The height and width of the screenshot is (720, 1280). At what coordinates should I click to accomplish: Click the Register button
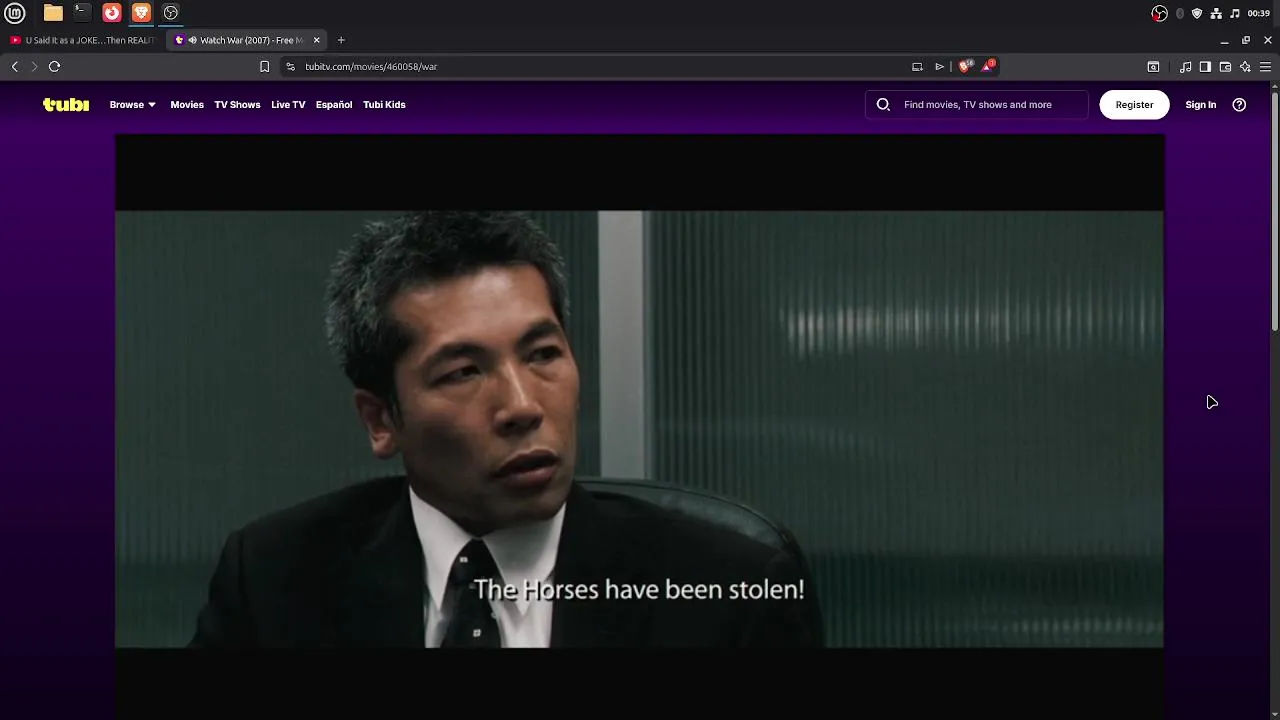(1134, 104)
